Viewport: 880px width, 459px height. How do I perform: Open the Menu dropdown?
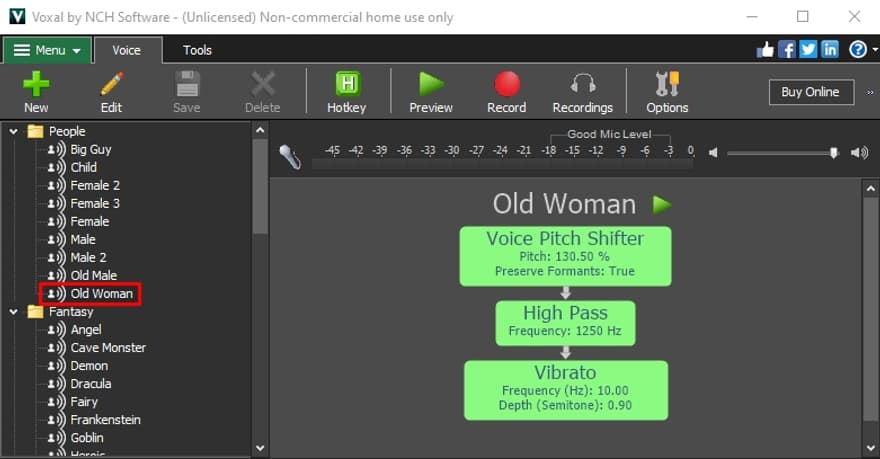click(47, 50)
